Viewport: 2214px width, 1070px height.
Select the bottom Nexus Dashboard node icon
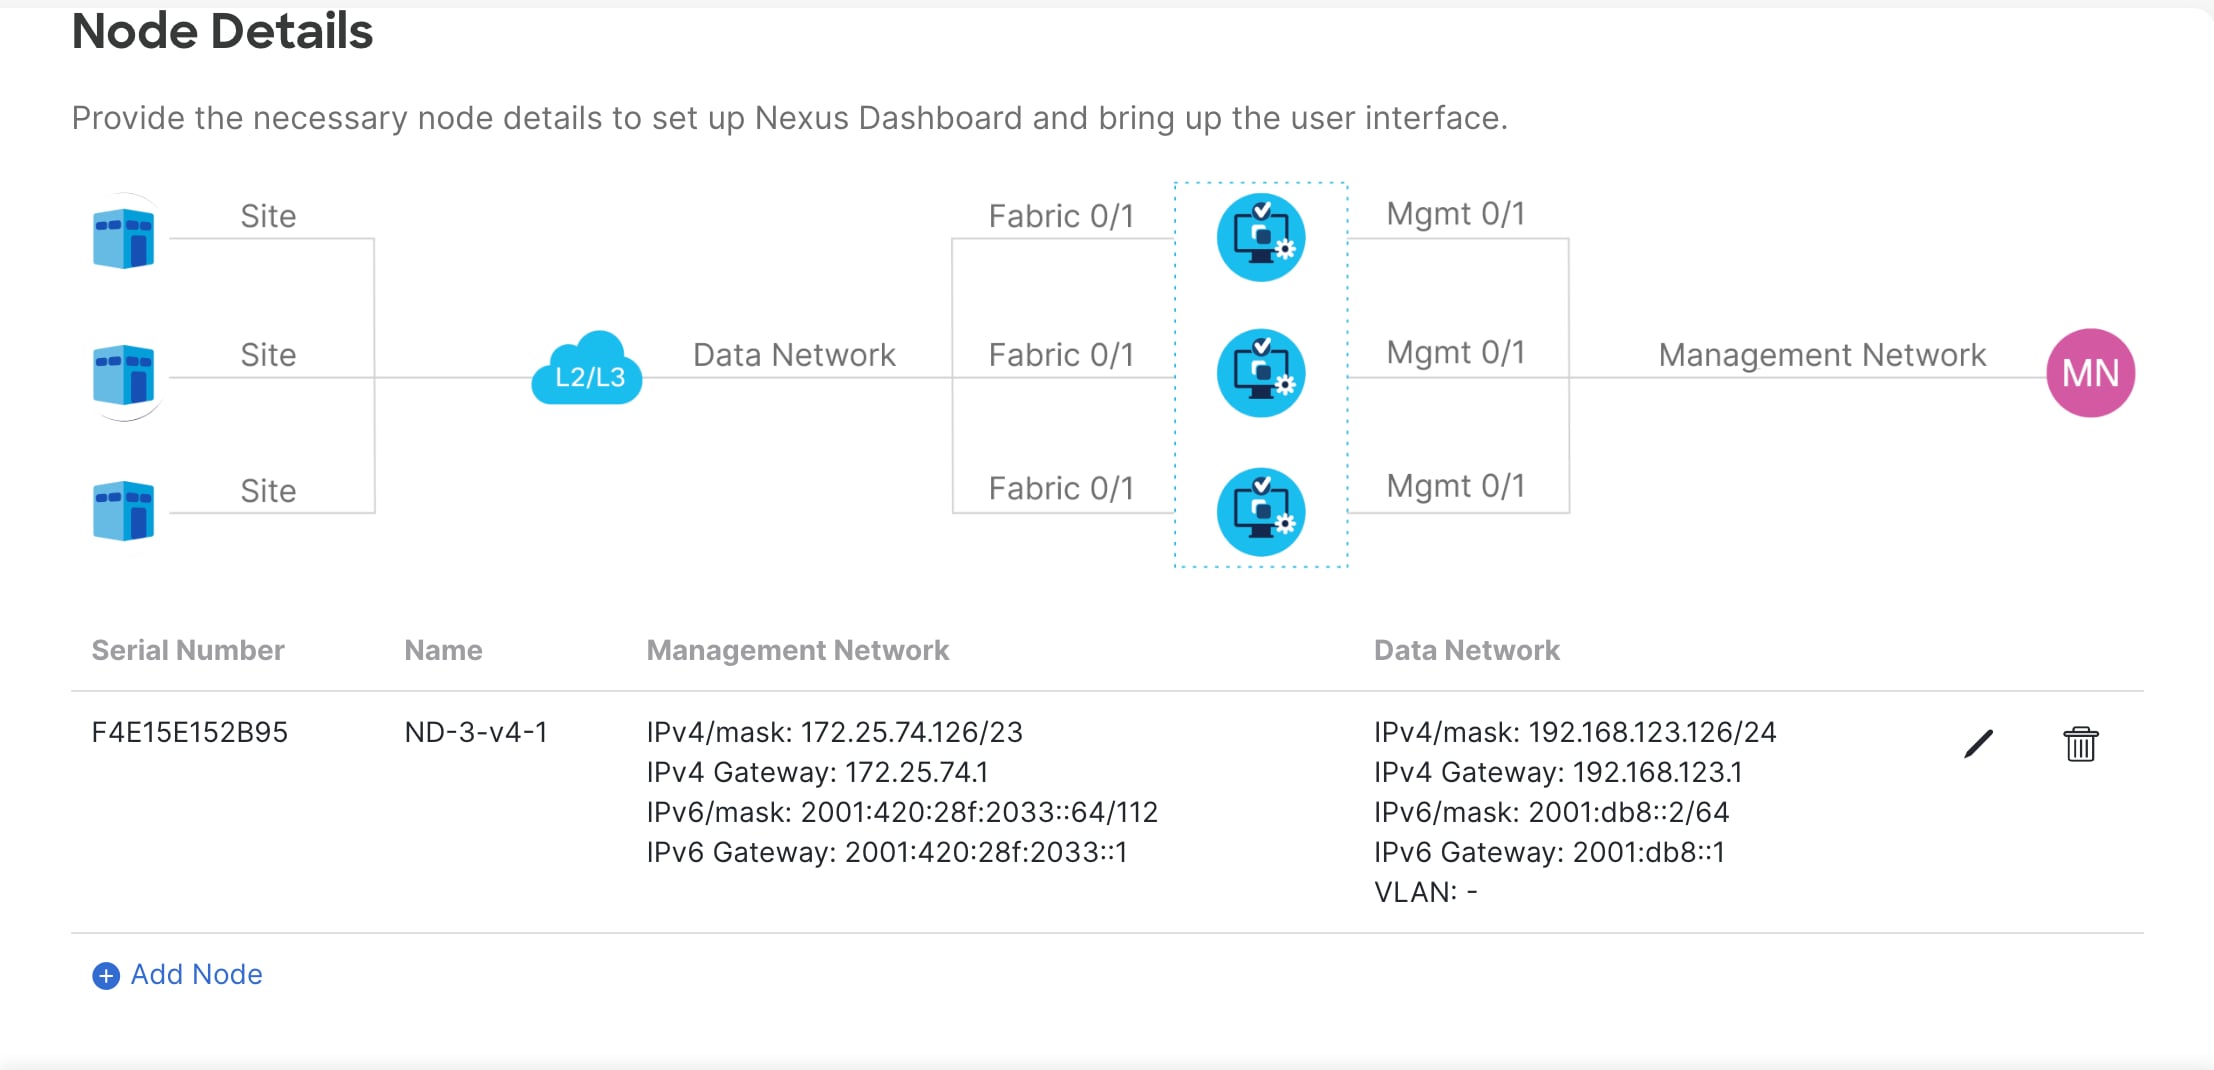coord(1261,512)
